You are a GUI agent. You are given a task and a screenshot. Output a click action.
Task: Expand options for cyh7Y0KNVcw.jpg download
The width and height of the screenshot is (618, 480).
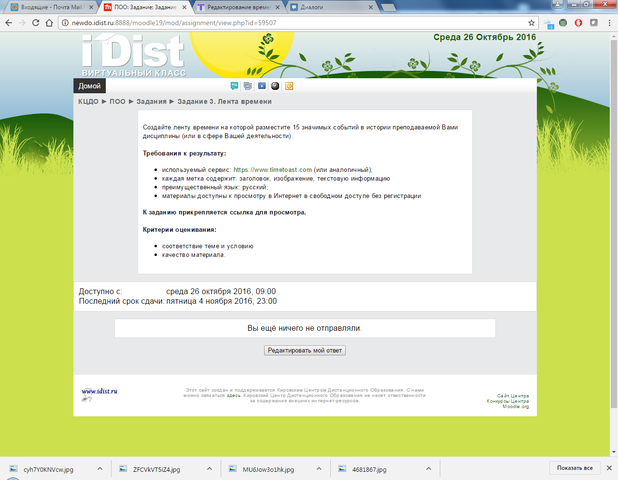point(100,469)
